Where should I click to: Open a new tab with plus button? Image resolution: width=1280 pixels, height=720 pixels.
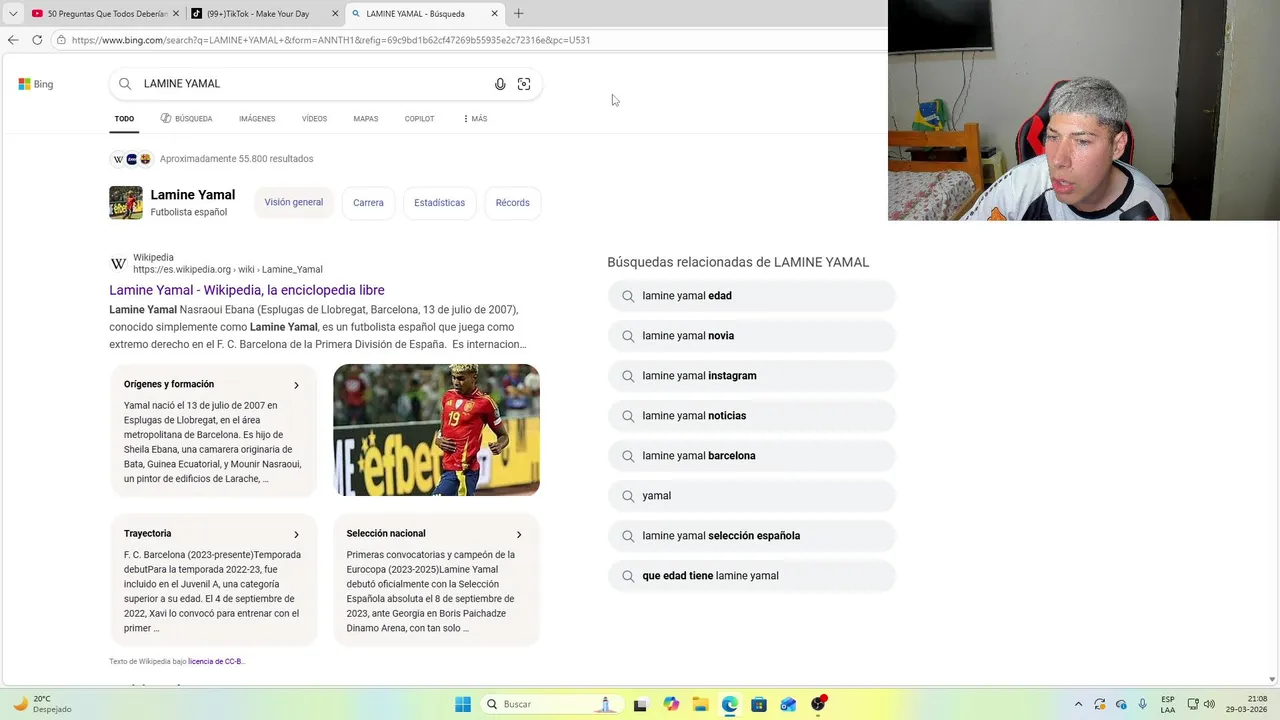point(518,14)
